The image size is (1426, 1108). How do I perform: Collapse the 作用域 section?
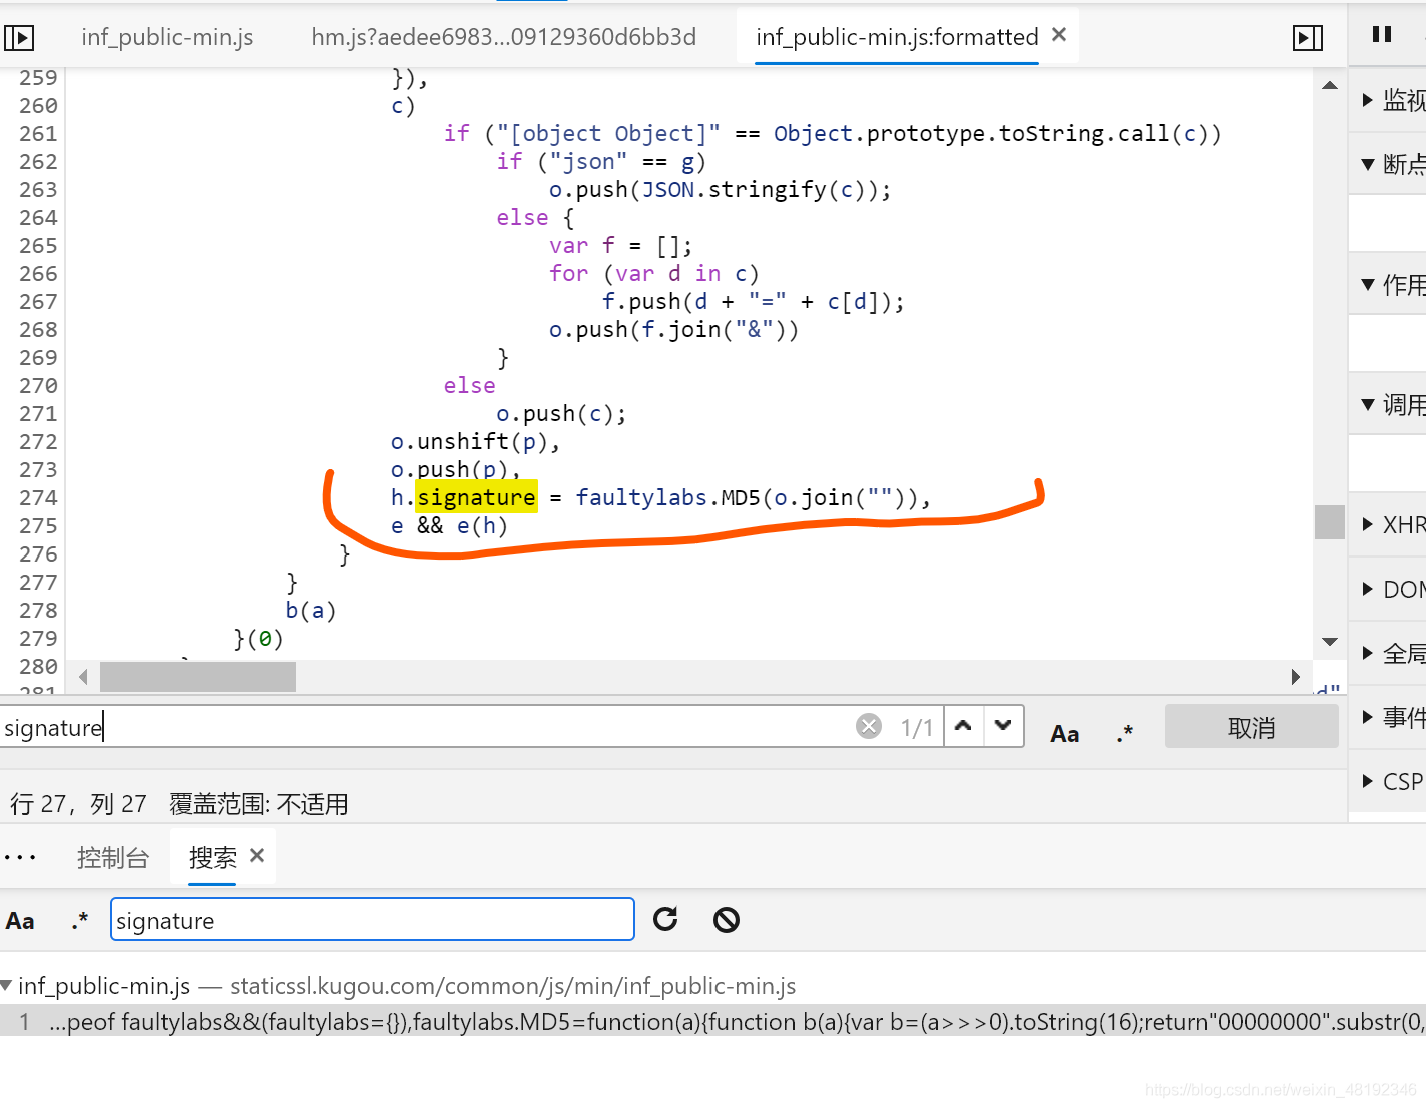[x=1368, y=285]
